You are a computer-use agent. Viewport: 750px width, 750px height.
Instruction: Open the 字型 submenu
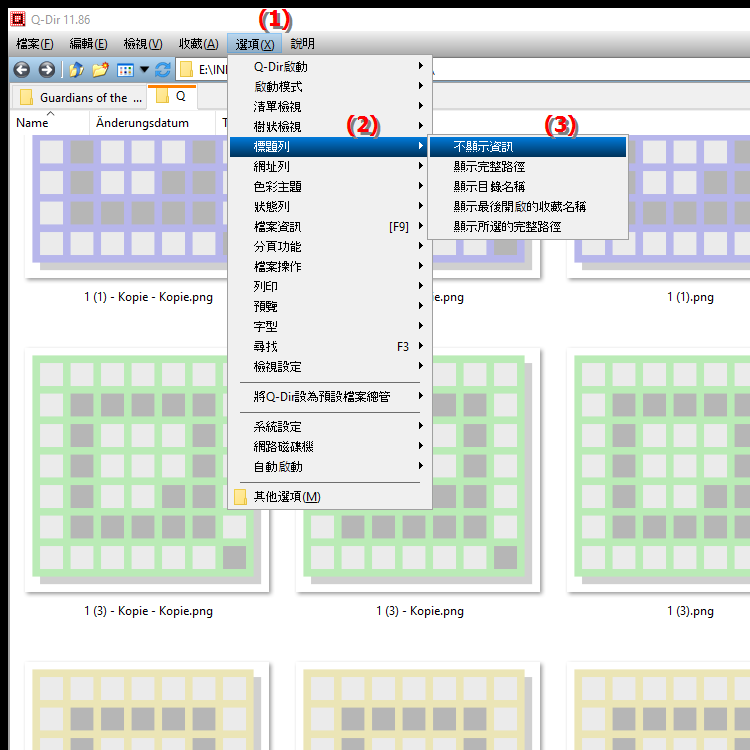coord(330,327)
